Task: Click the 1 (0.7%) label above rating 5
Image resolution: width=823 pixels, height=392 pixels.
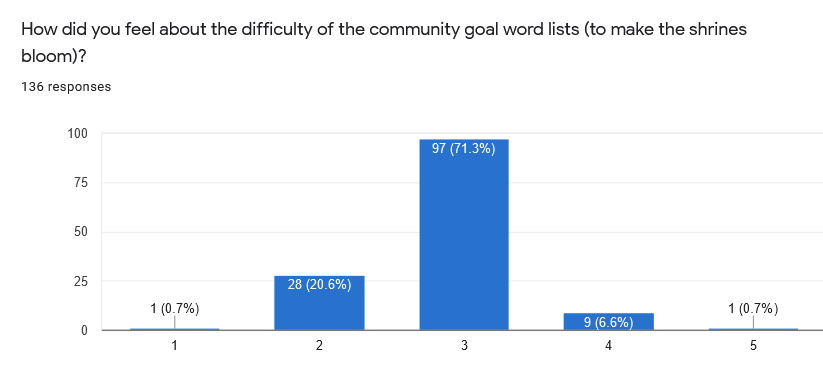Action: pos(753,309)
